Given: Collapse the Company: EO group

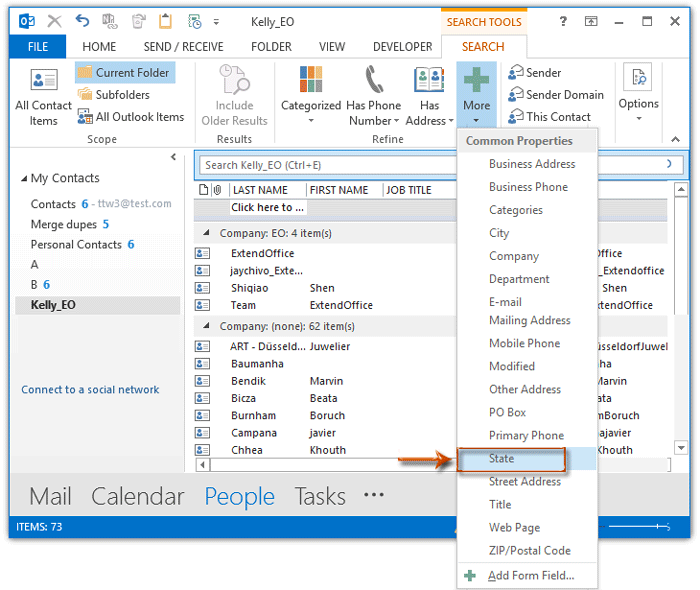Looking at the screenshot, I should pyautogui.click(x=208, y=233).
